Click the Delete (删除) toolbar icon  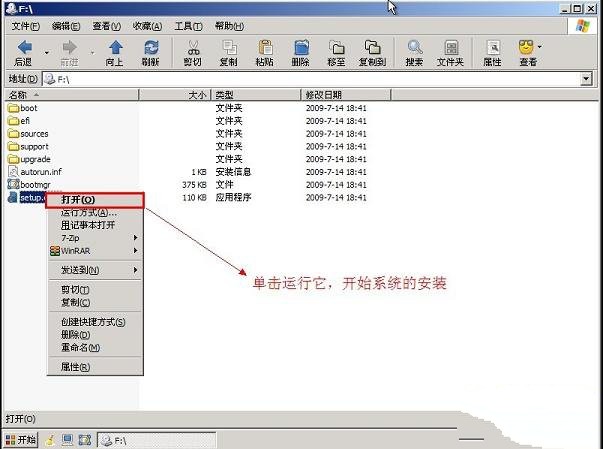click(x=300, y=48)
